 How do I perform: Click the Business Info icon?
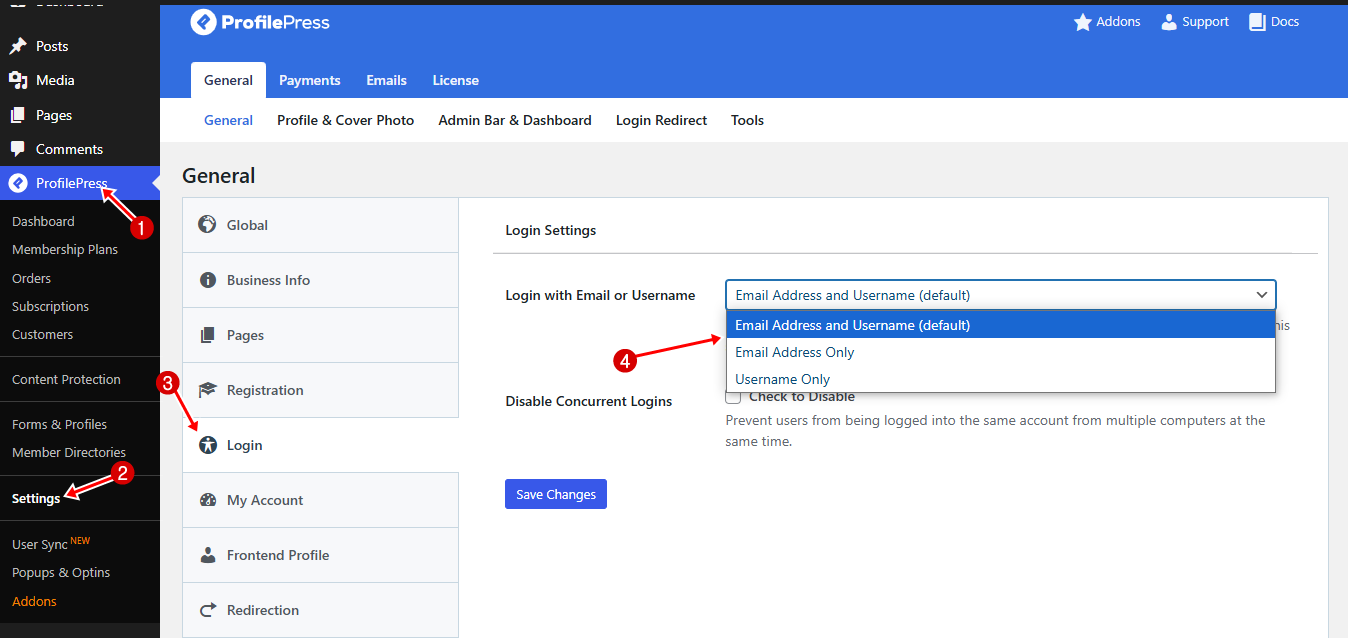(x=208, y=280)
